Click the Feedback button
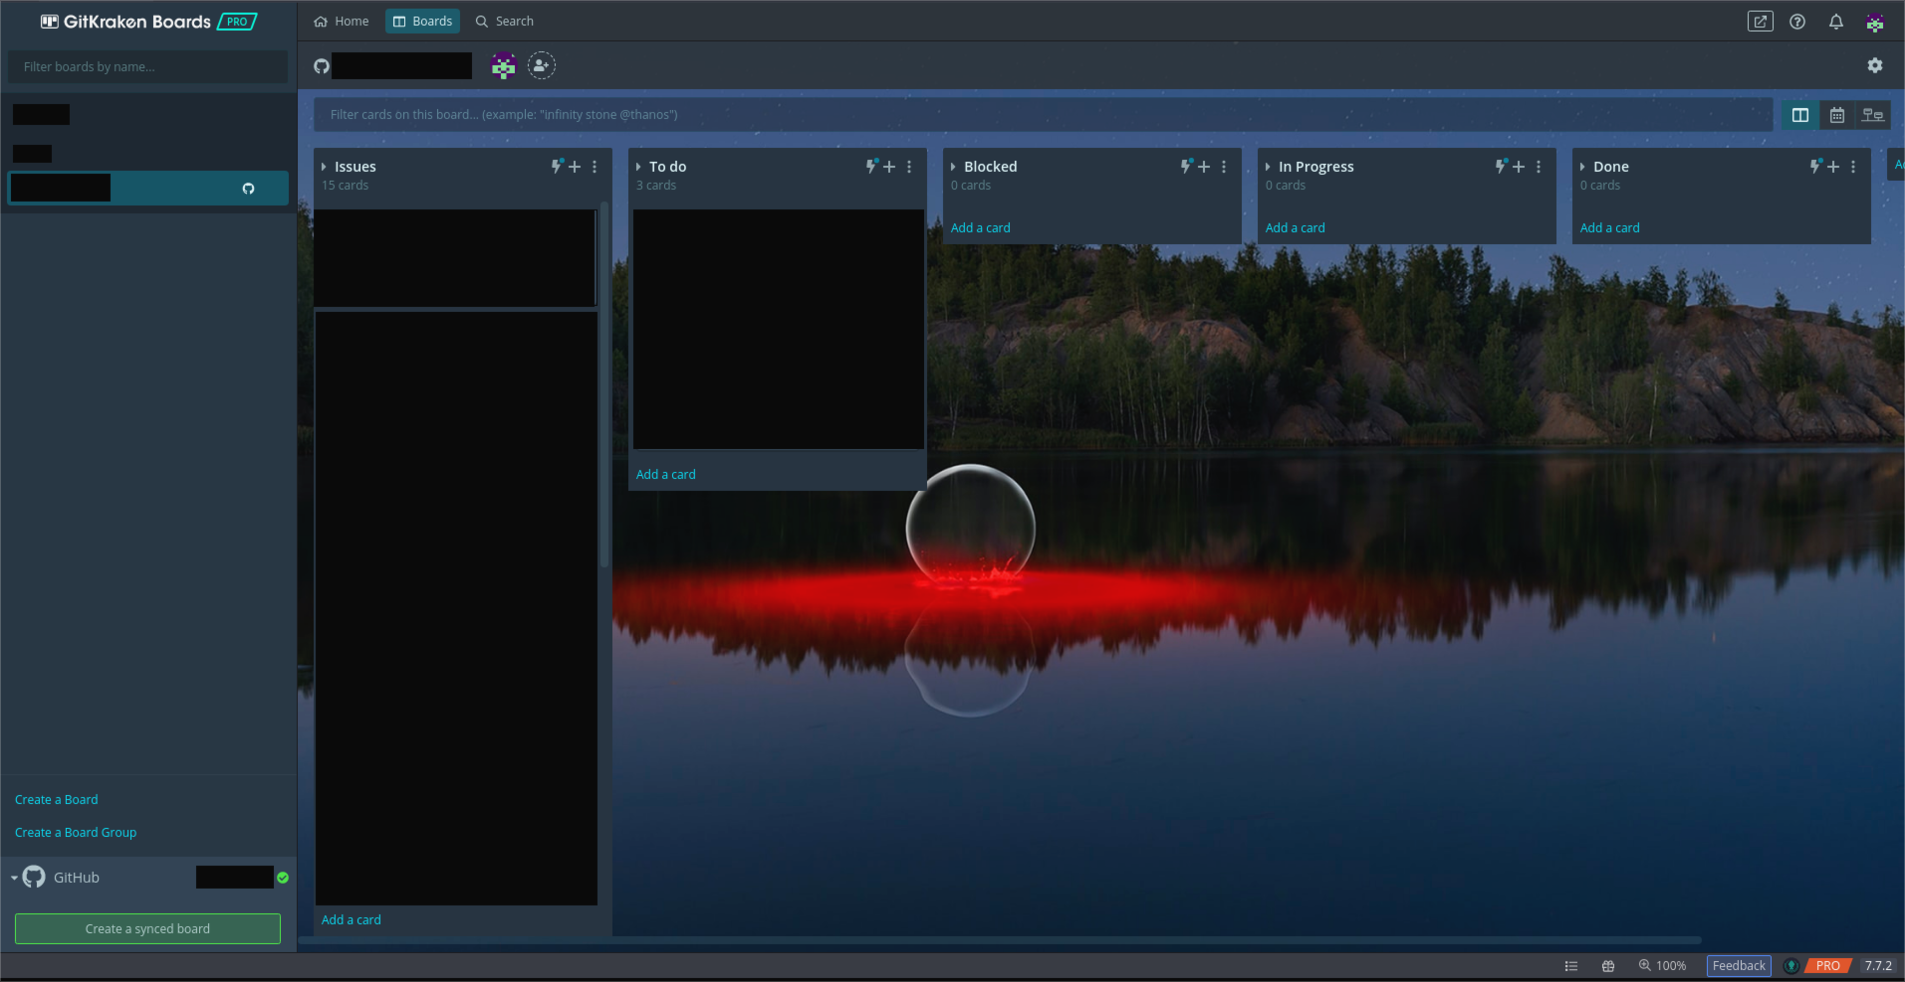This screenshot has height=982, width=1905. pos(1739,966)
